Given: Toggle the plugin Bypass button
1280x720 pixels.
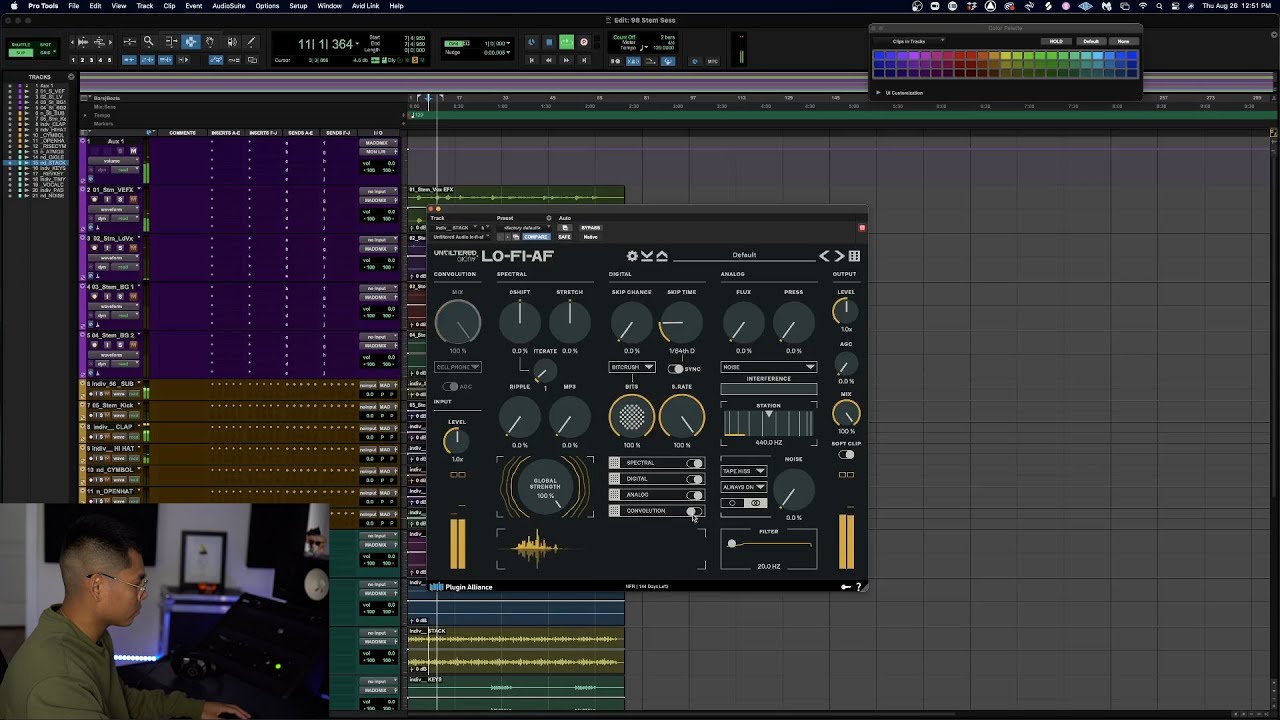Looking at the screenshot, I should coord(590,228).
